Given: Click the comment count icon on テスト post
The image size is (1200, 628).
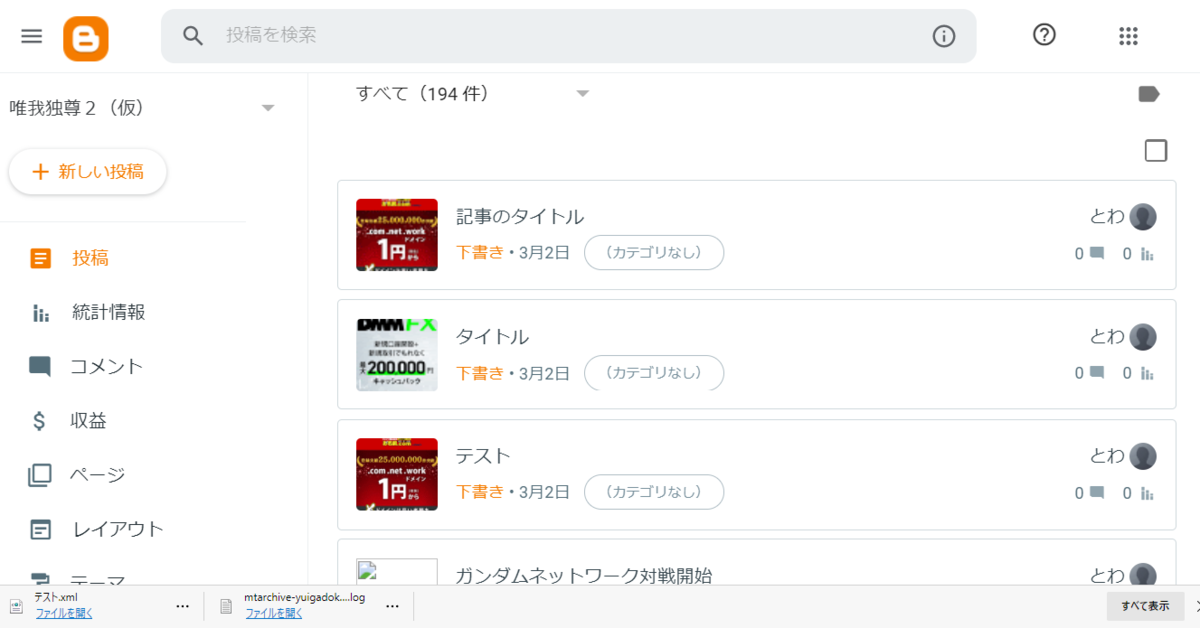Looking at the screenshot, I should pyautogui.click(x=1097, y=493).
